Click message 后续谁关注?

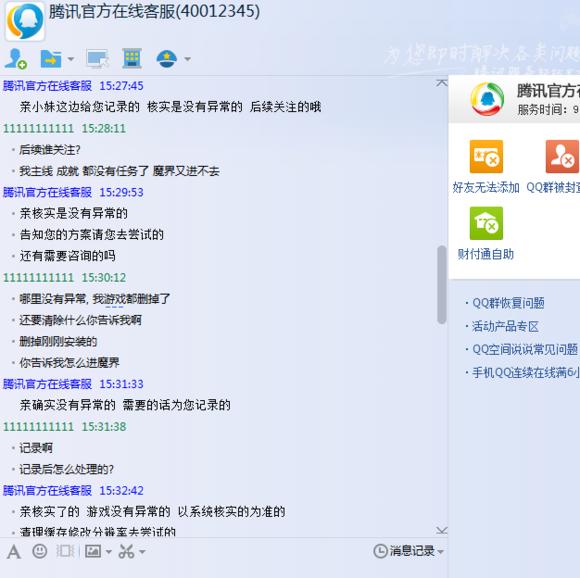coord(50,150)
